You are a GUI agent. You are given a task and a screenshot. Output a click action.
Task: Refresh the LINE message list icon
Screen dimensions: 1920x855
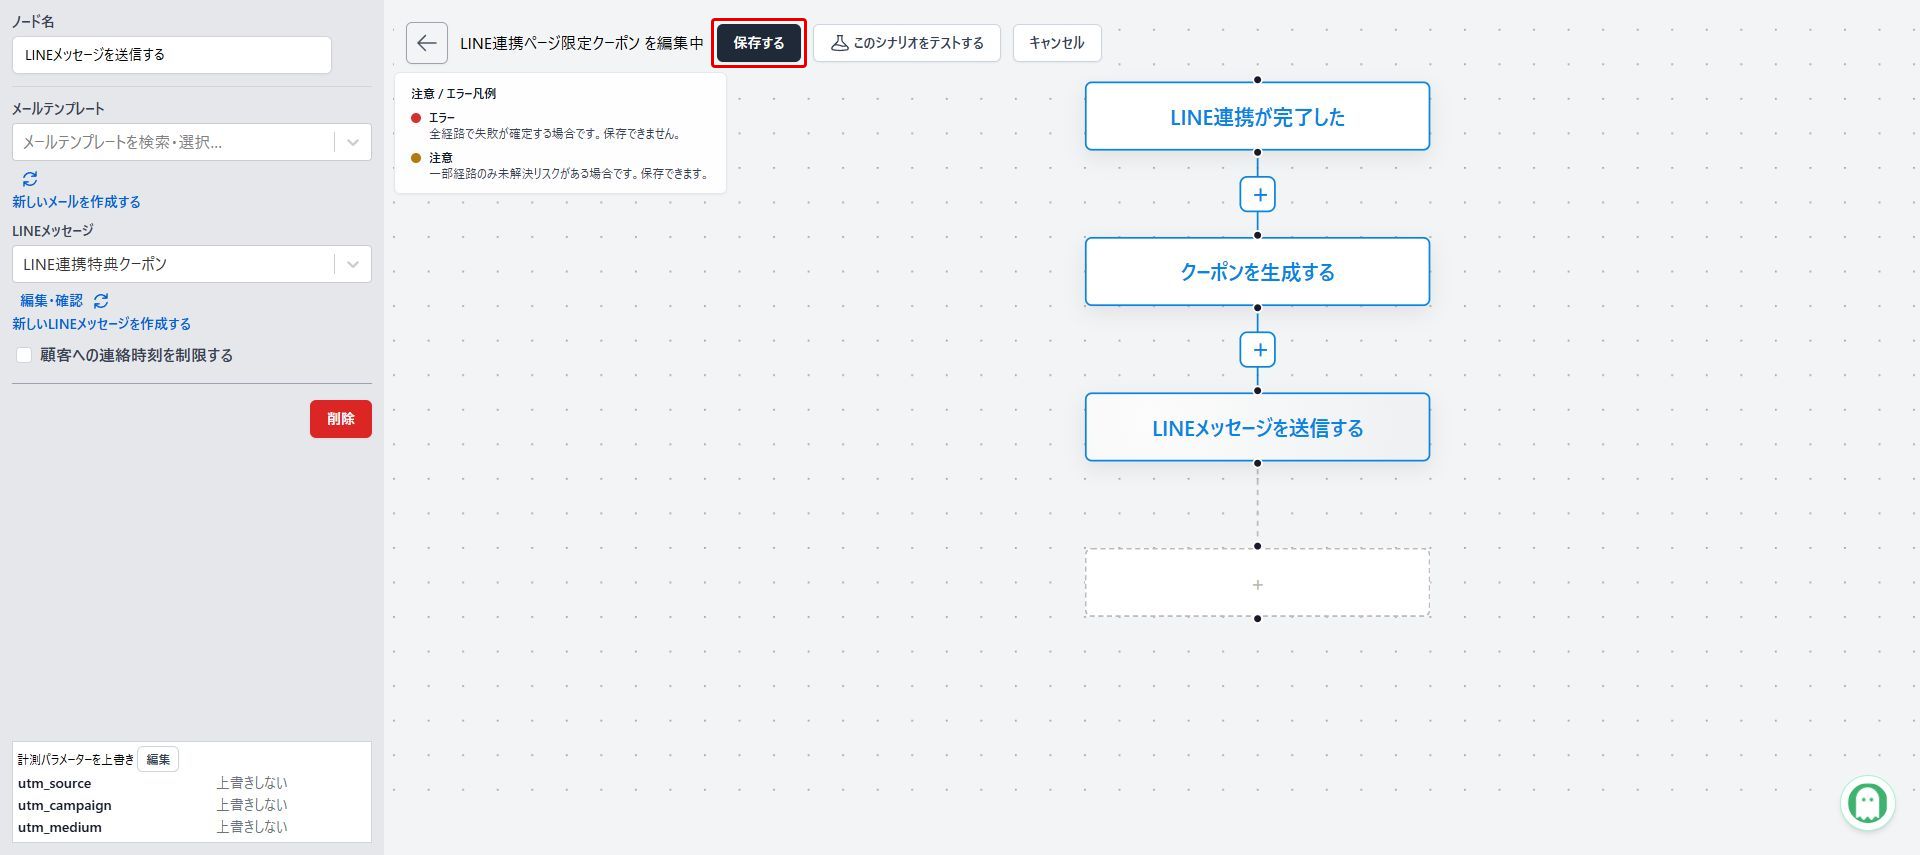(x=101, y=301)
